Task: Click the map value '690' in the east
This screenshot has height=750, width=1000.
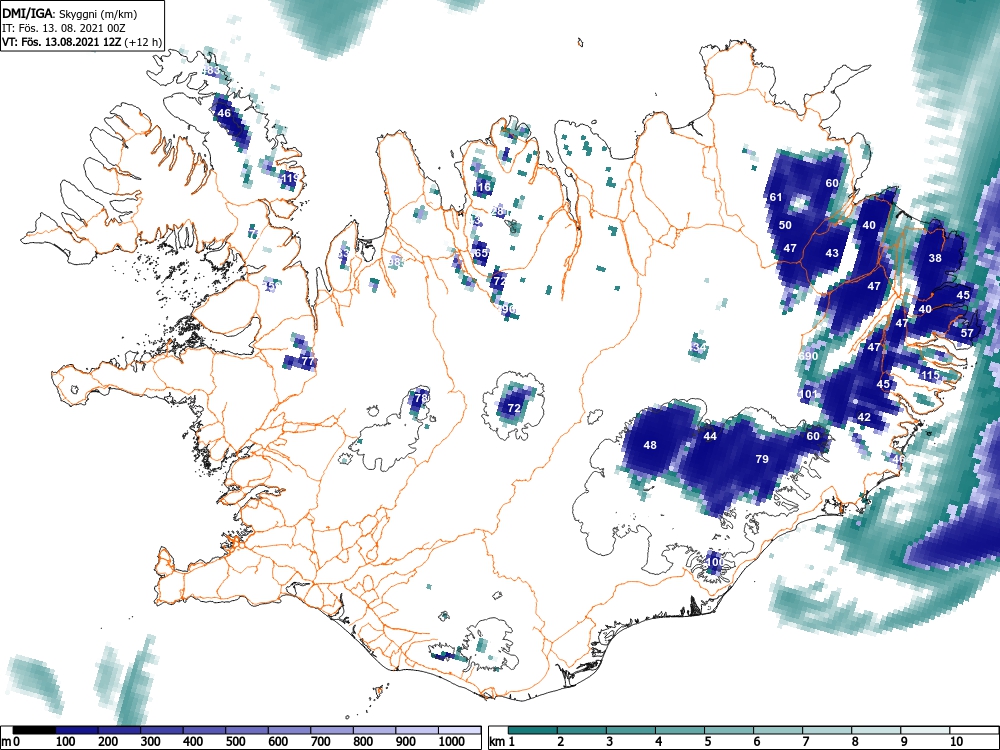Action: pyautogui.click(x=808, y=356)
